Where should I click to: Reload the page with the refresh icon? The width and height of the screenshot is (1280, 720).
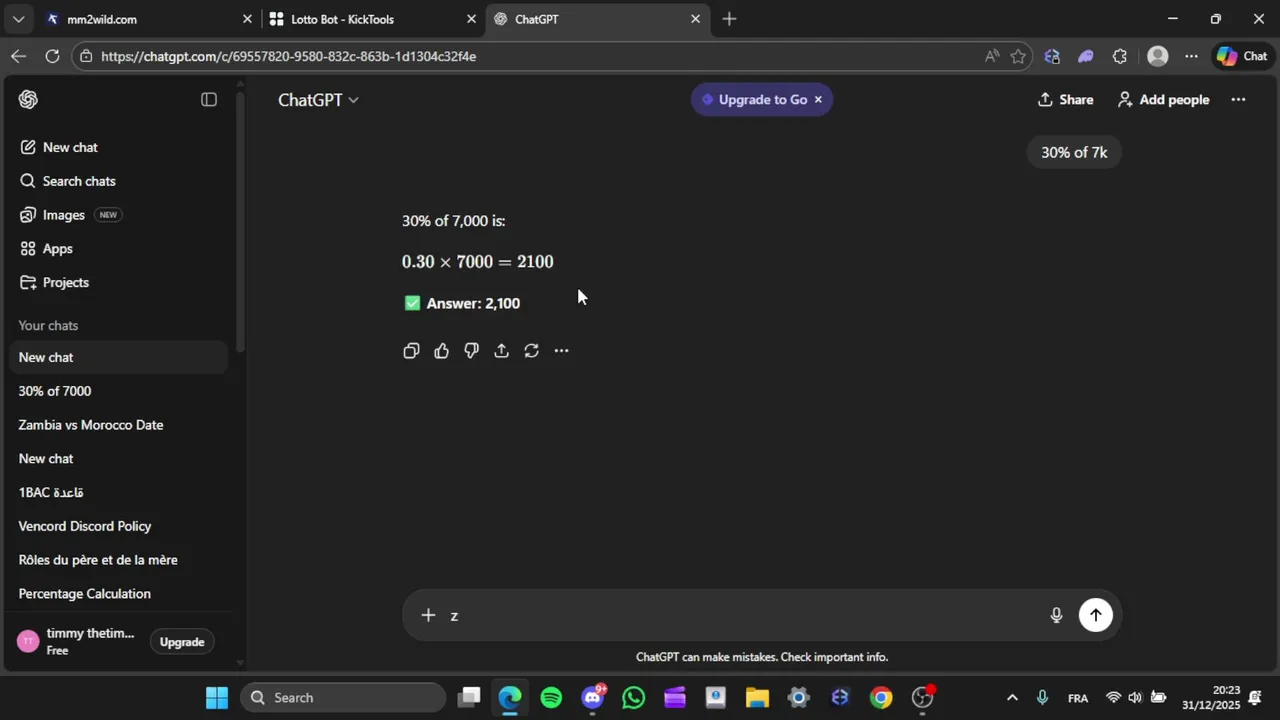tap(51, 56)
